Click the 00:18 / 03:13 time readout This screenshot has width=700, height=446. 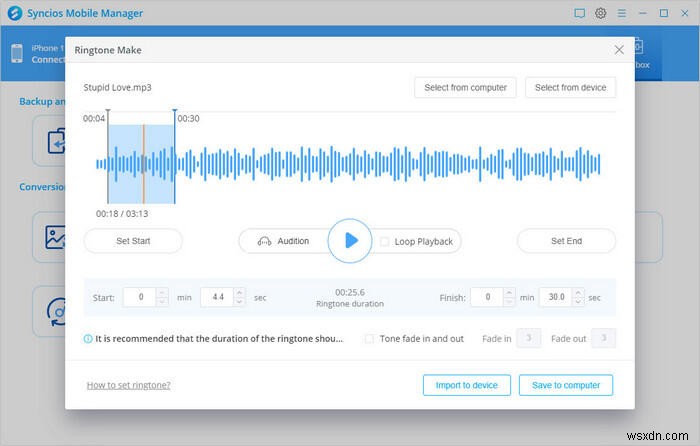(x=122, y=214)
